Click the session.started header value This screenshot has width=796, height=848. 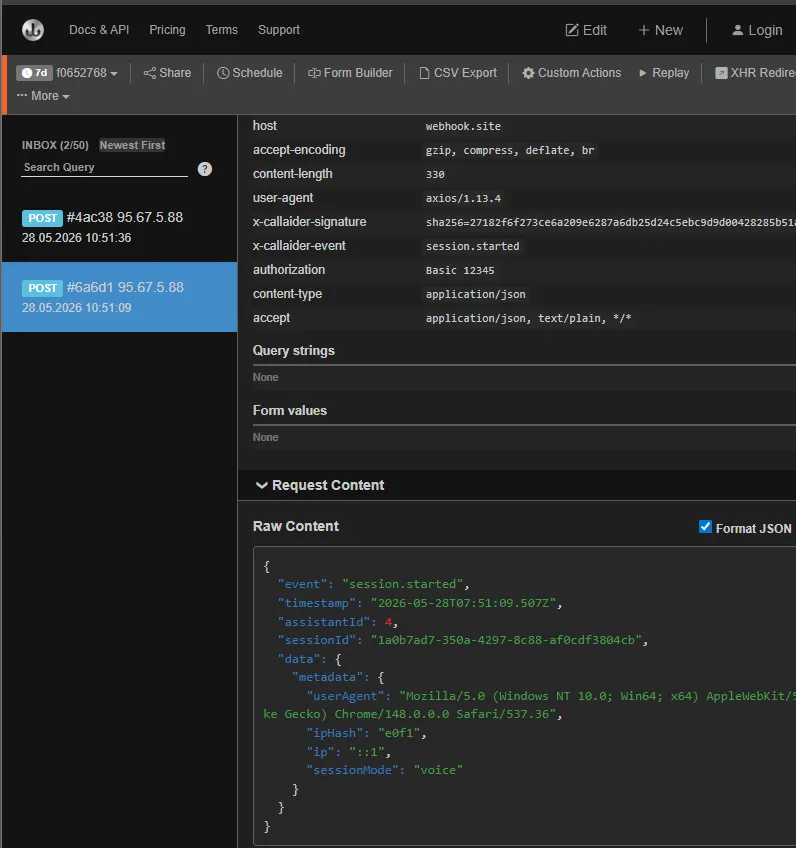pos(472,246)
